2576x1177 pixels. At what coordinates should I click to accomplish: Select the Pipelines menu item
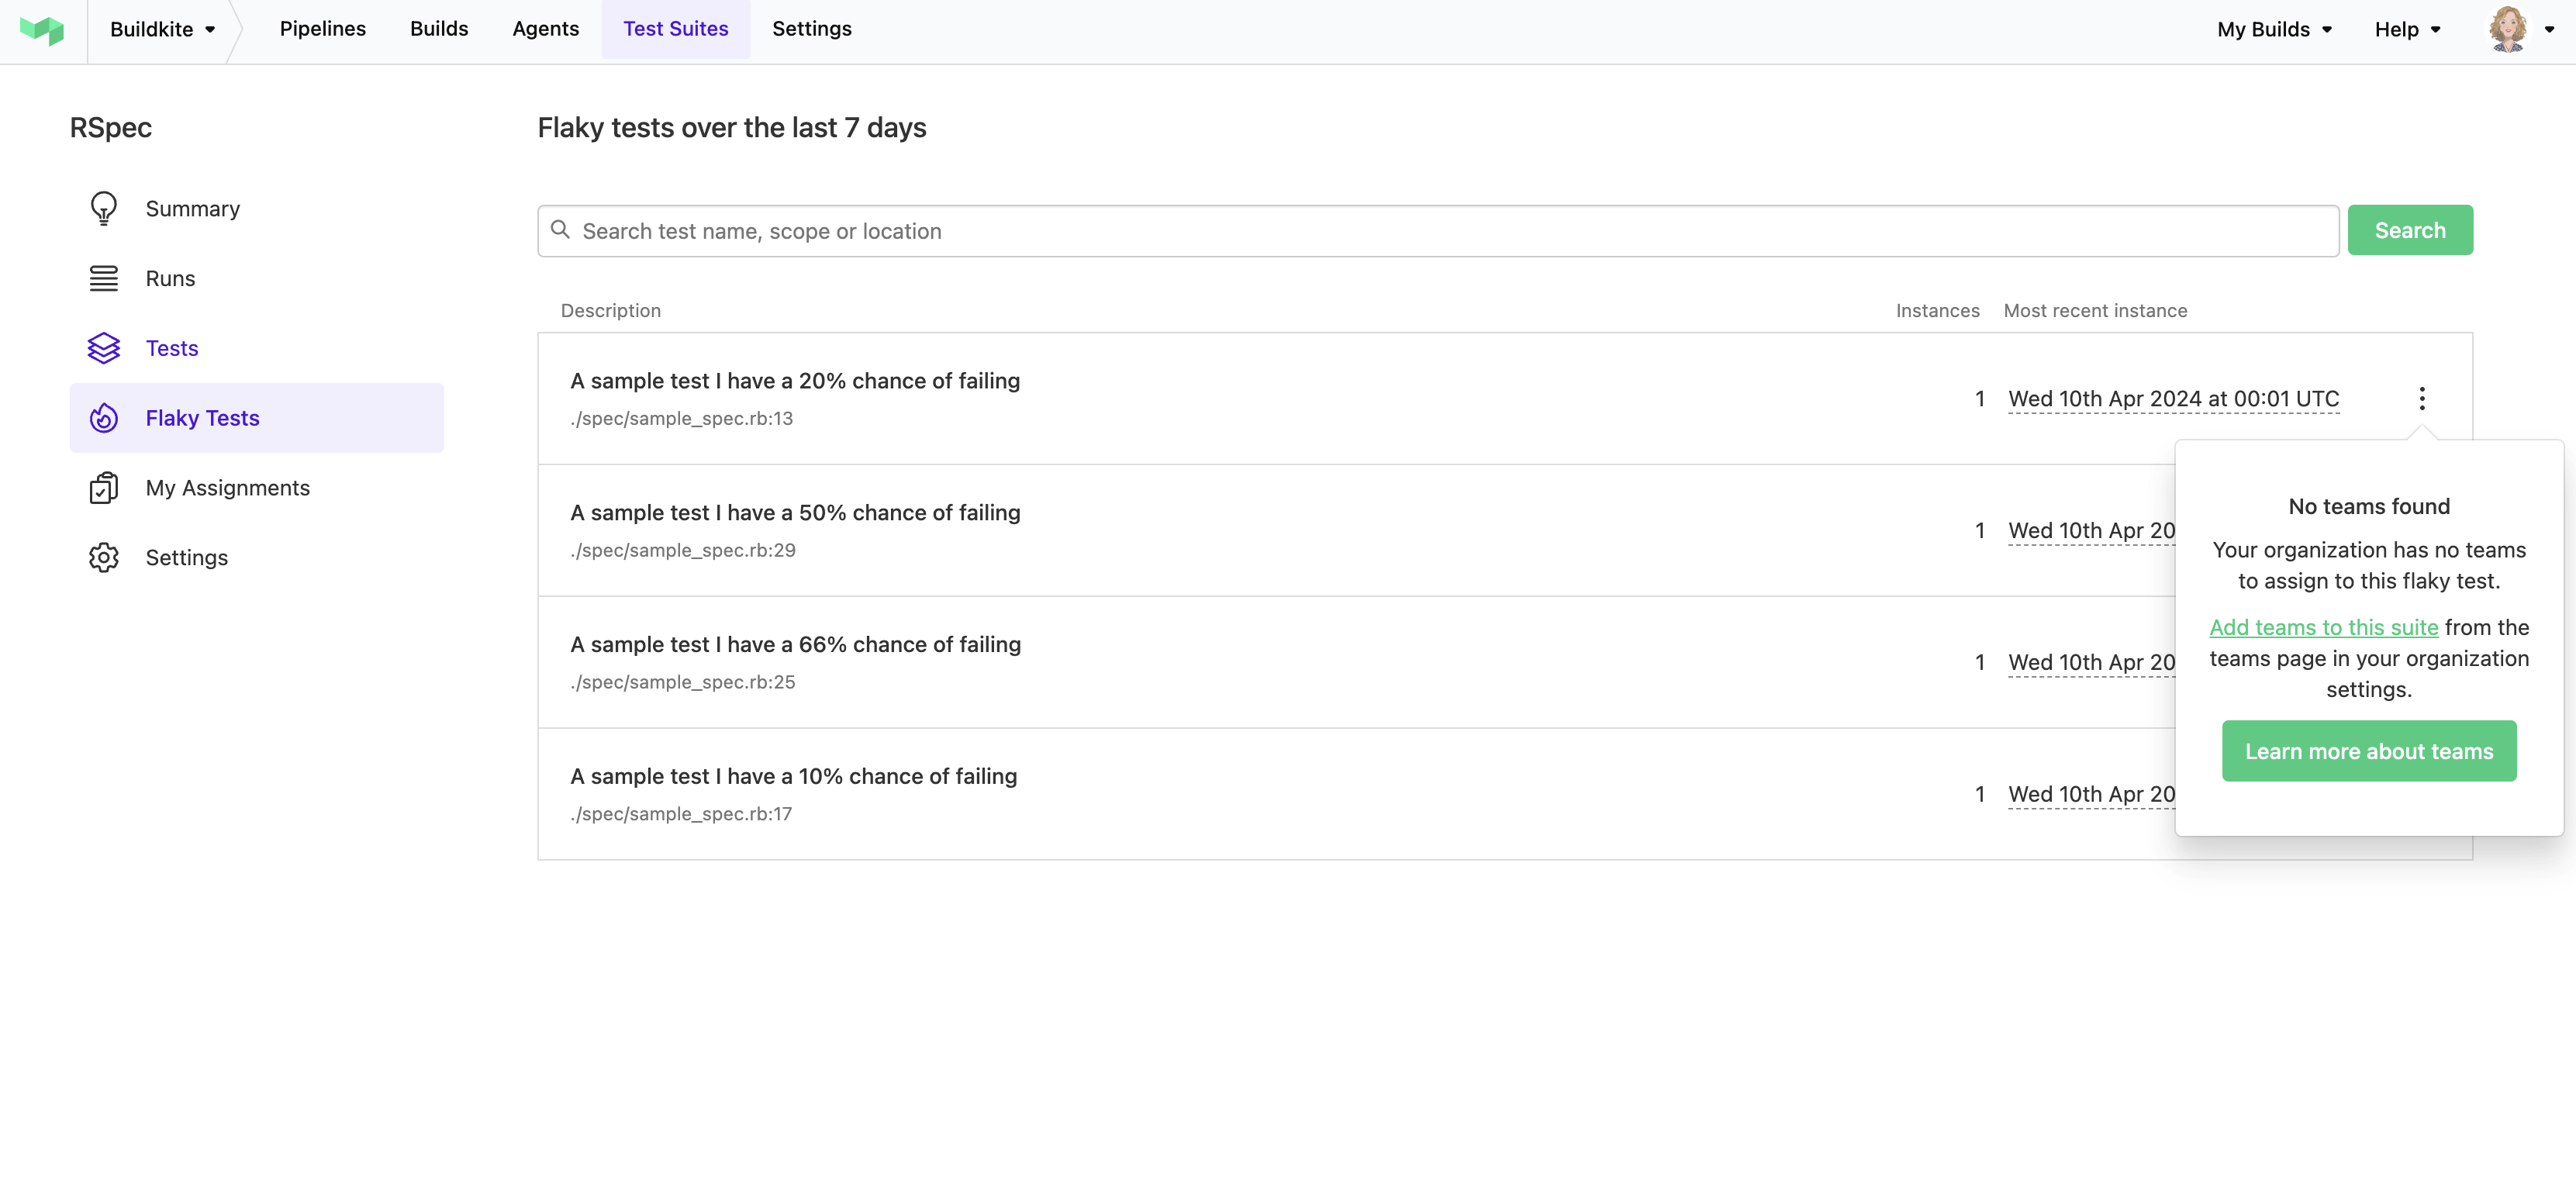point(323,28)
